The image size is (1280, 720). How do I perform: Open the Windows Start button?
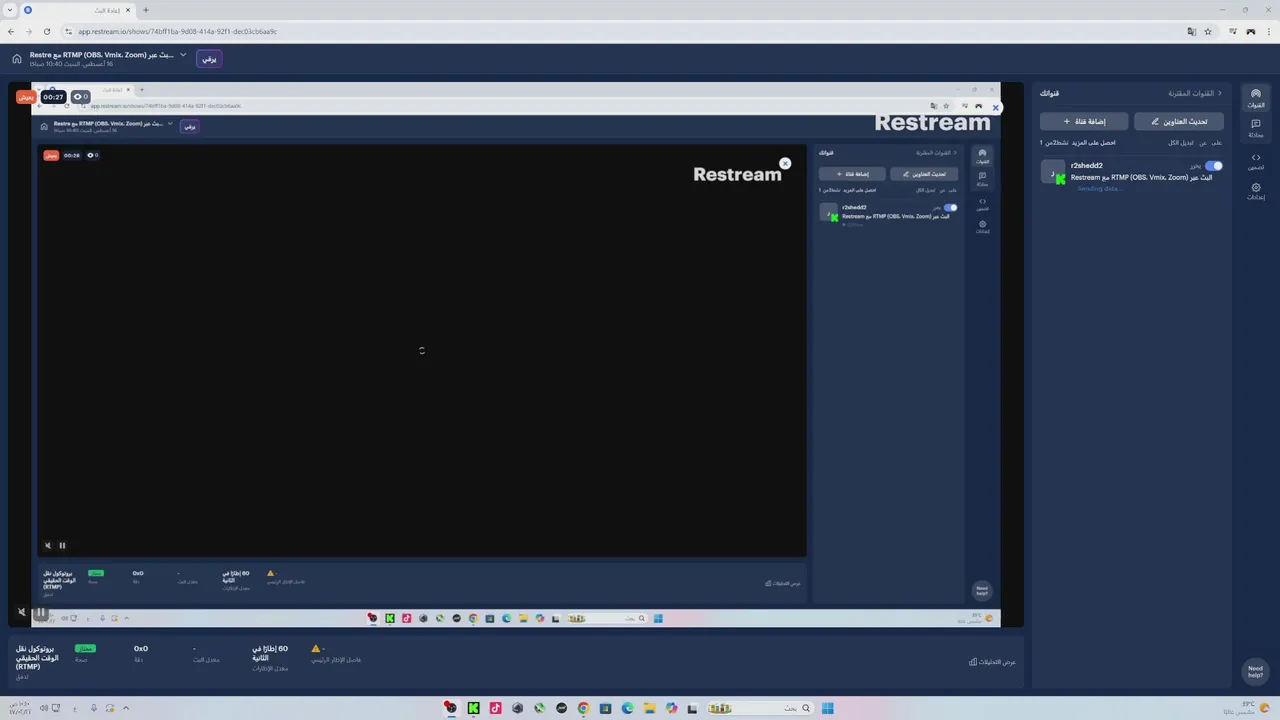tap(827, 708)
